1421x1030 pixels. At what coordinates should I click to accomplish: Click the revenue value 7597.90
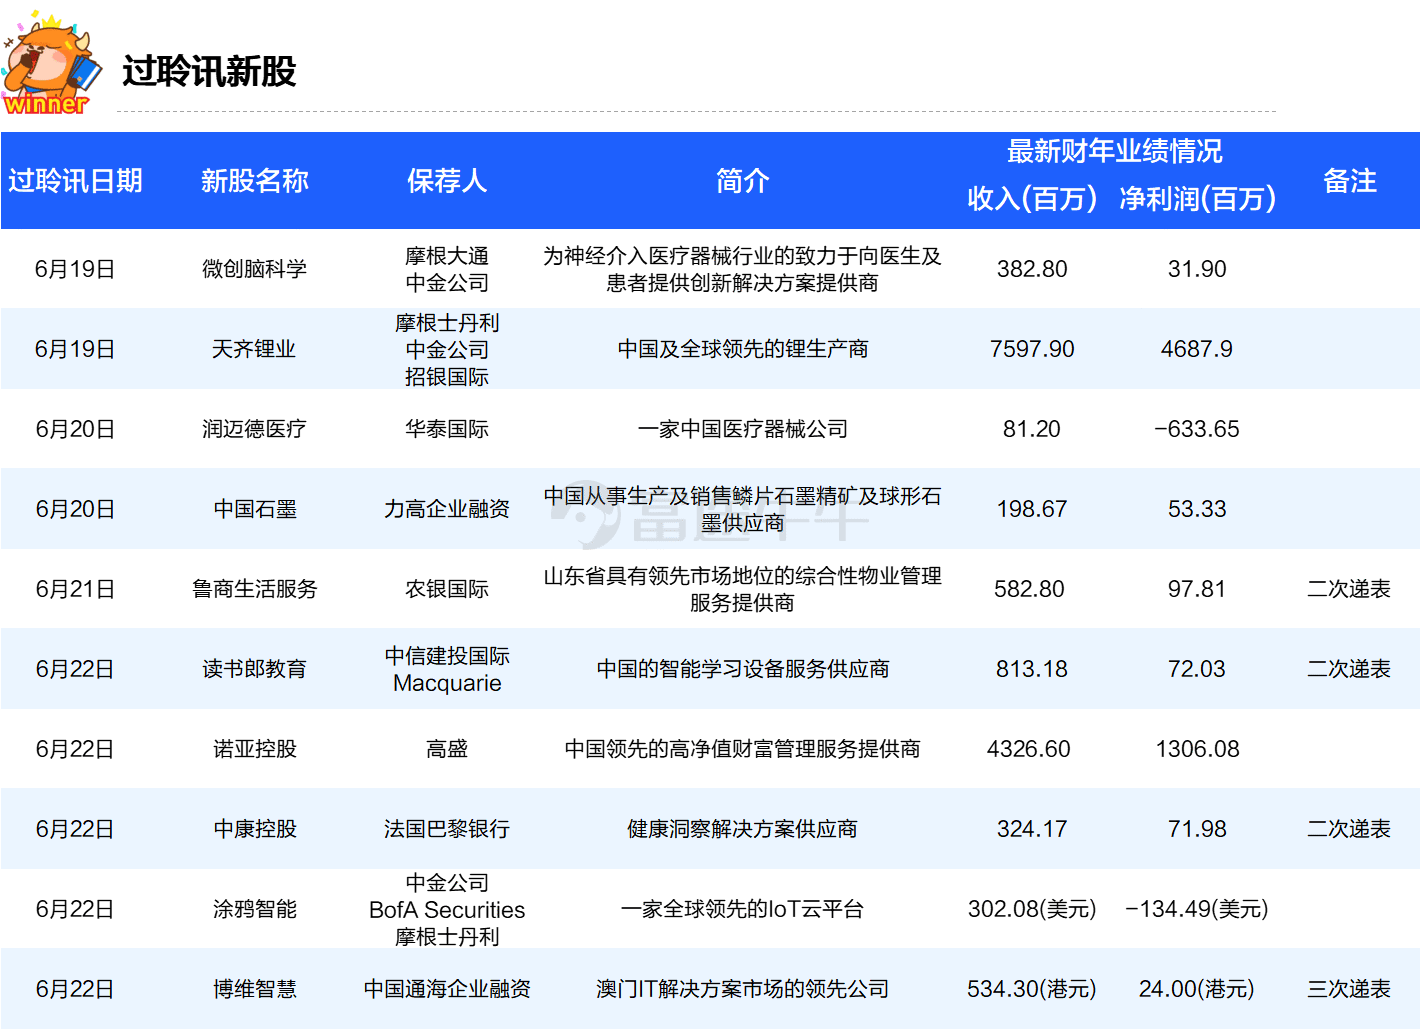1032,349
